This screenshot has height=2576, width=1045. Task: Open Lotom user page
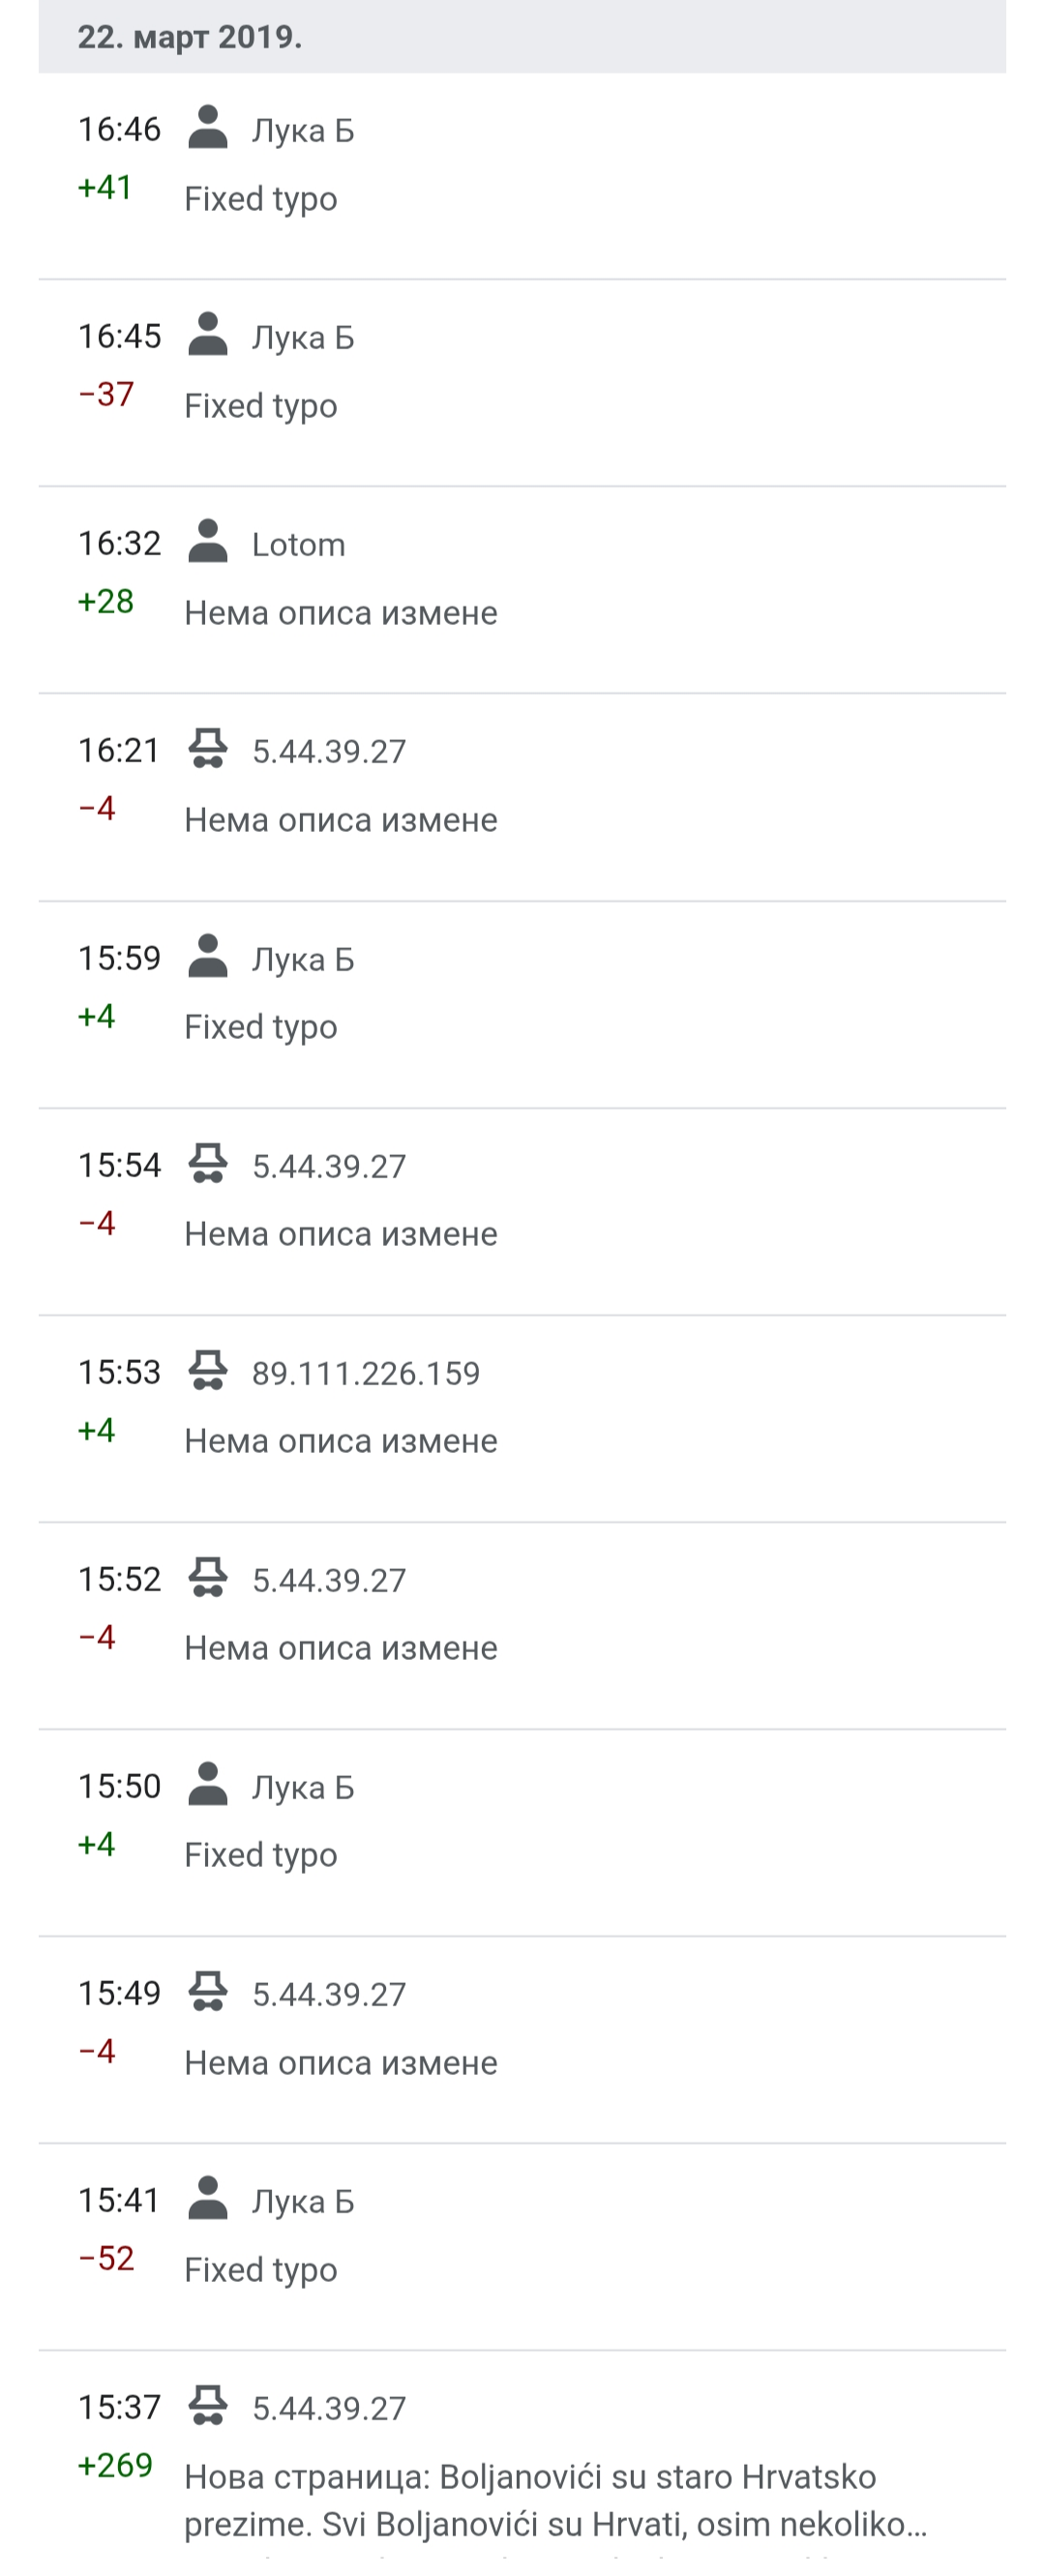coord(298,544)
